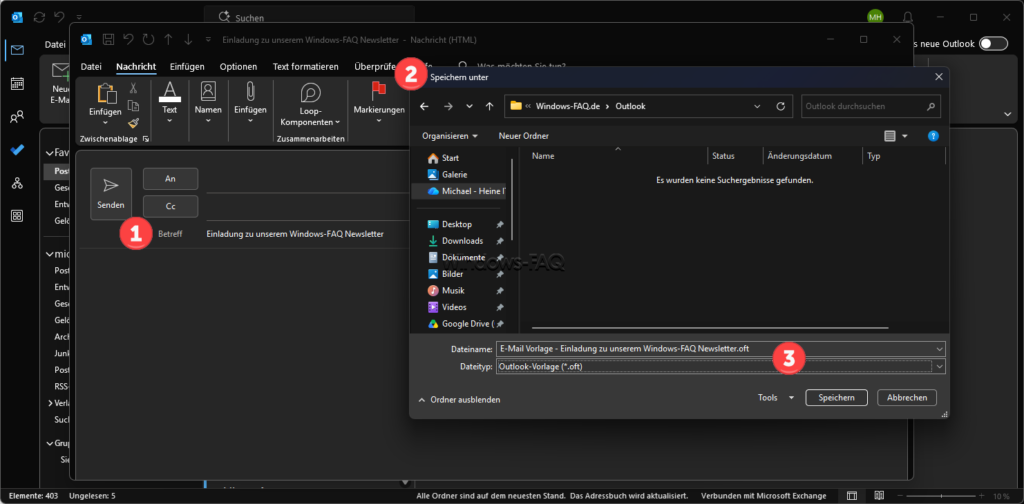Click Speichern button
Image resolution: width=1024 pixels, height=504 pixels.
point(837,397)
